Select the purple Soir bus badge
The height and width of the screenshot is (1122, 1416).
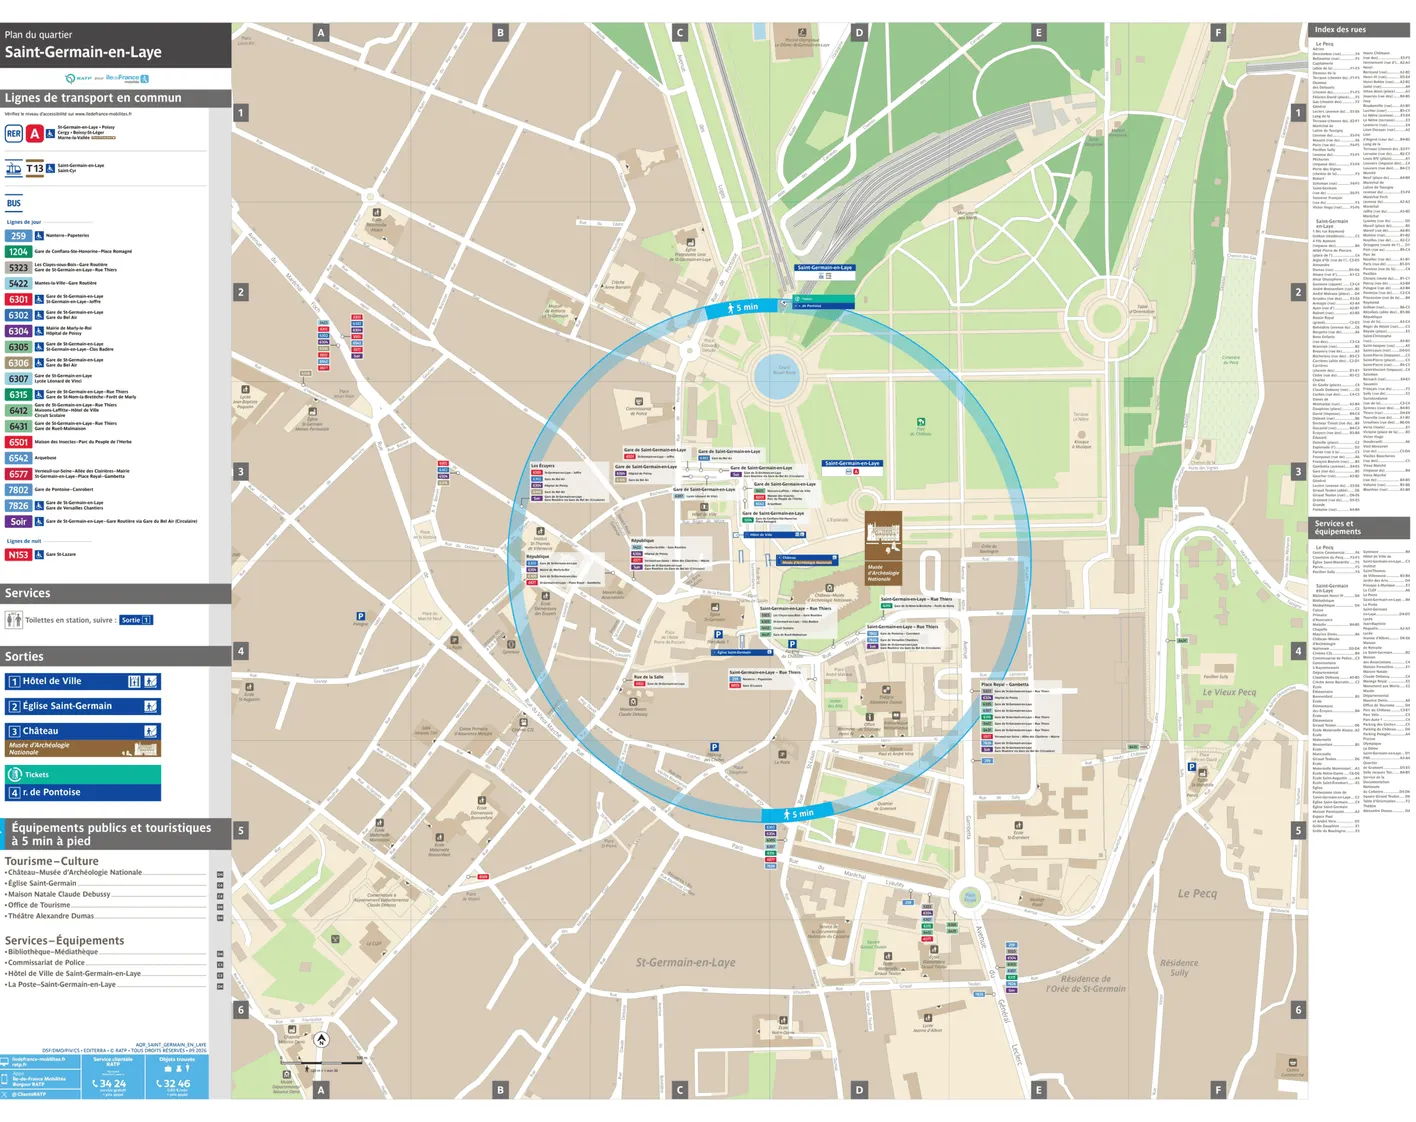19,521
